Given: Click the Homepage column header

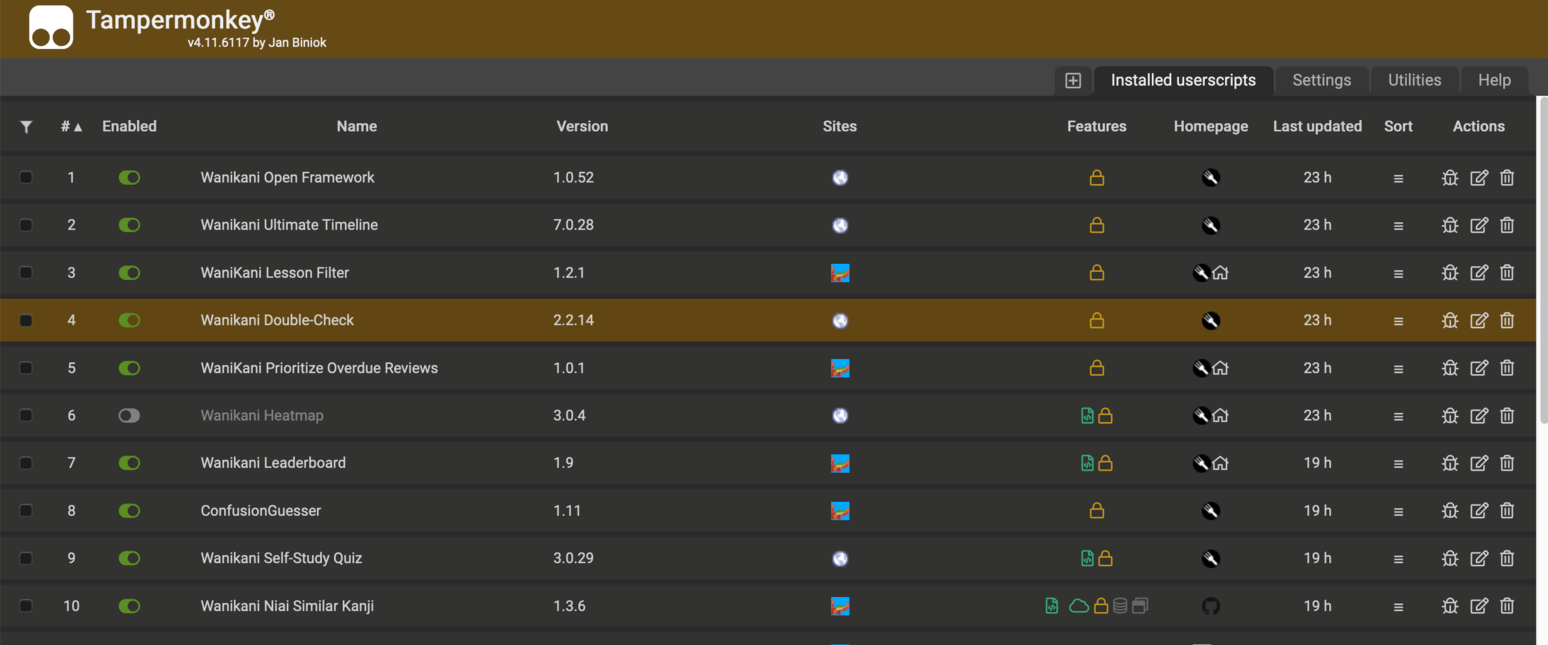Looking at the screenshot, I should pyautogui.click(x=1211, y=126).
